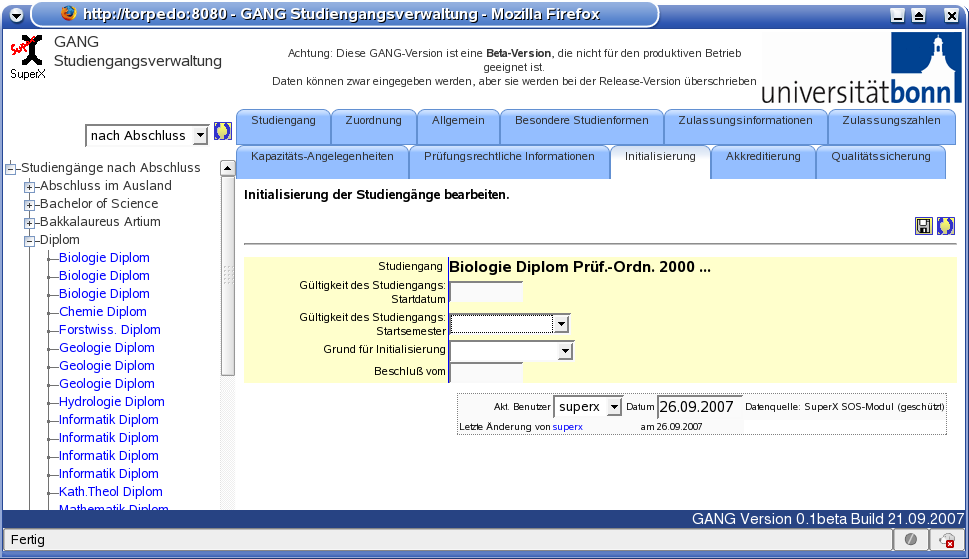Expand the 'Bachelor of Science' tree node

30,204
